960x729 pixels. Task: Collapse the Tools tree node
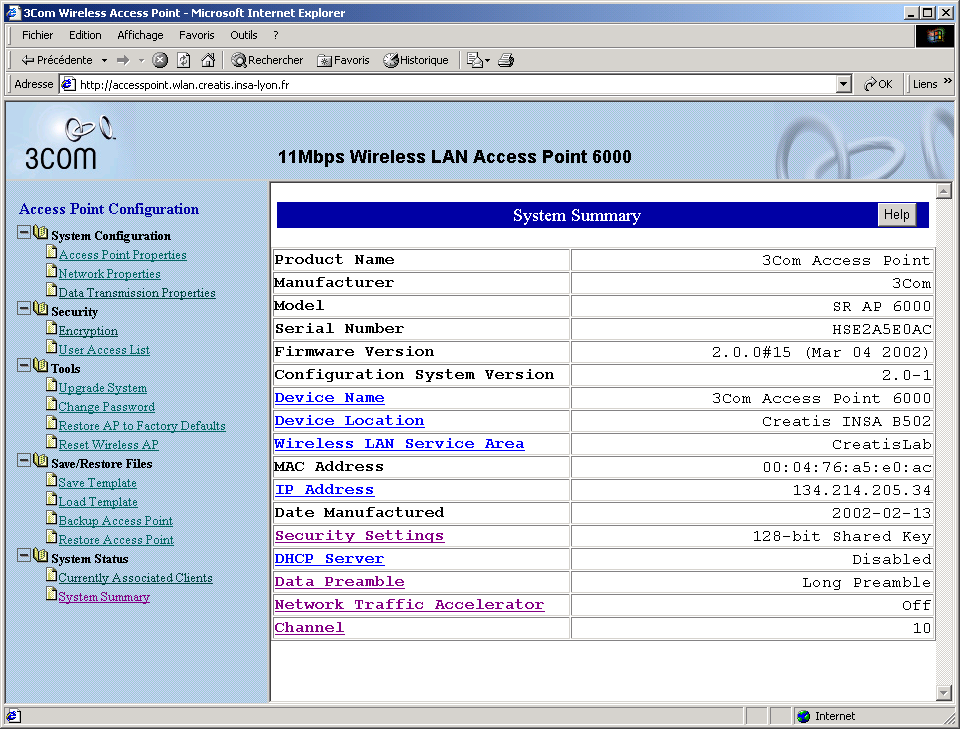[23, 365]
